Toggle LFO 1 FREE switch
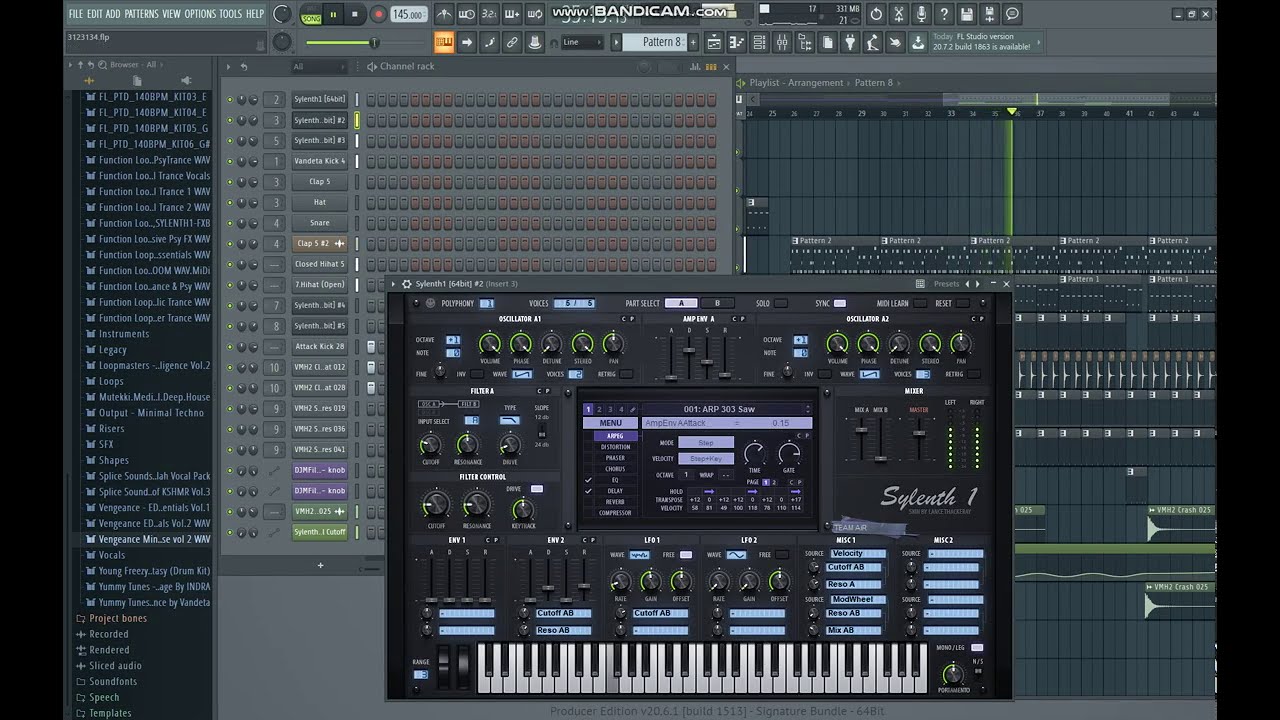The width and height of the screenshot is (1280, 720). coord(686,554)
